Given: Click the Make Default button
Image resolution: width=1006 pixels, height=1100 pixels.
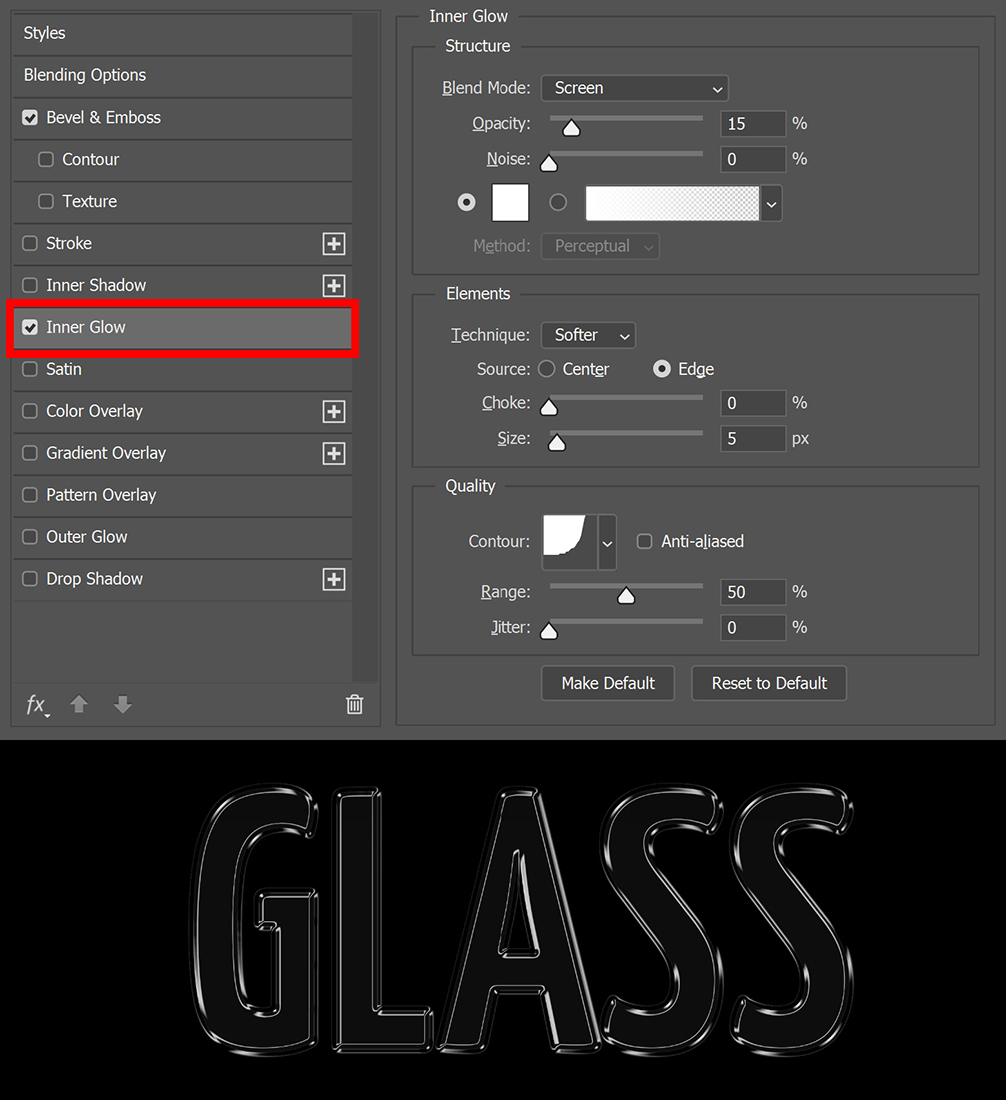Looking at the screenshot, I should coord(607,683).
